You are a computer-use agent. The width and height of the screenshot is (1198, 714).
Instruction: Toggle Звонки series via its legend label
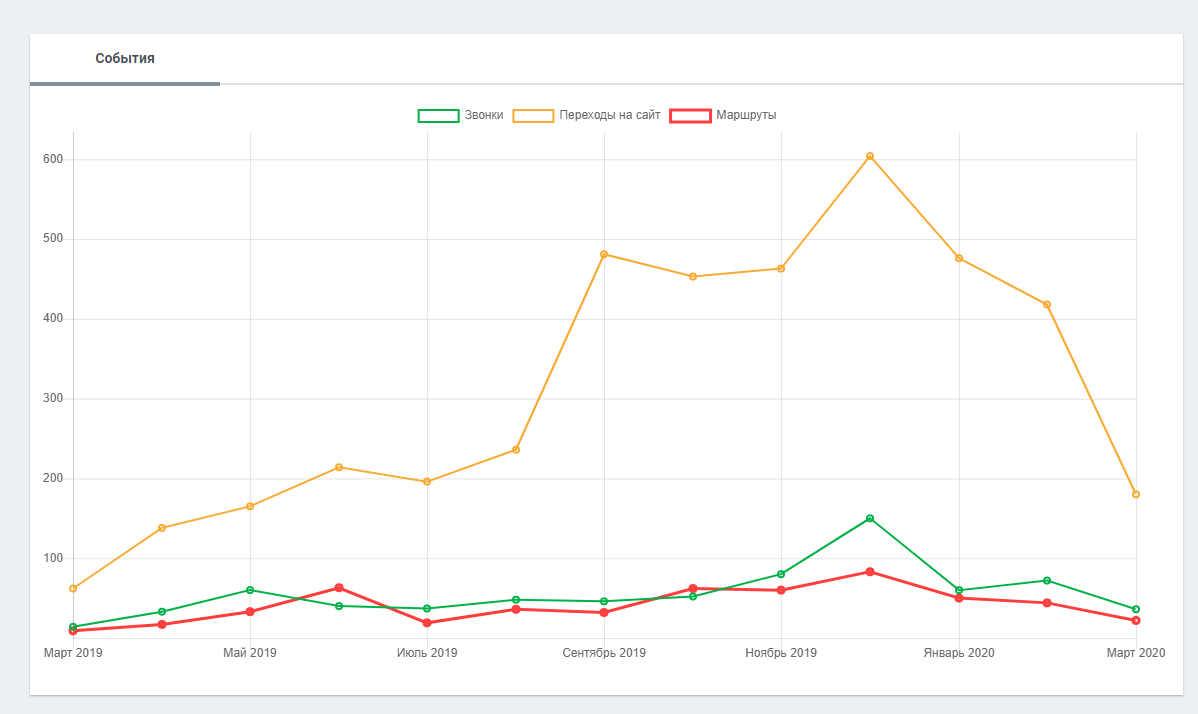coord(484,115)
